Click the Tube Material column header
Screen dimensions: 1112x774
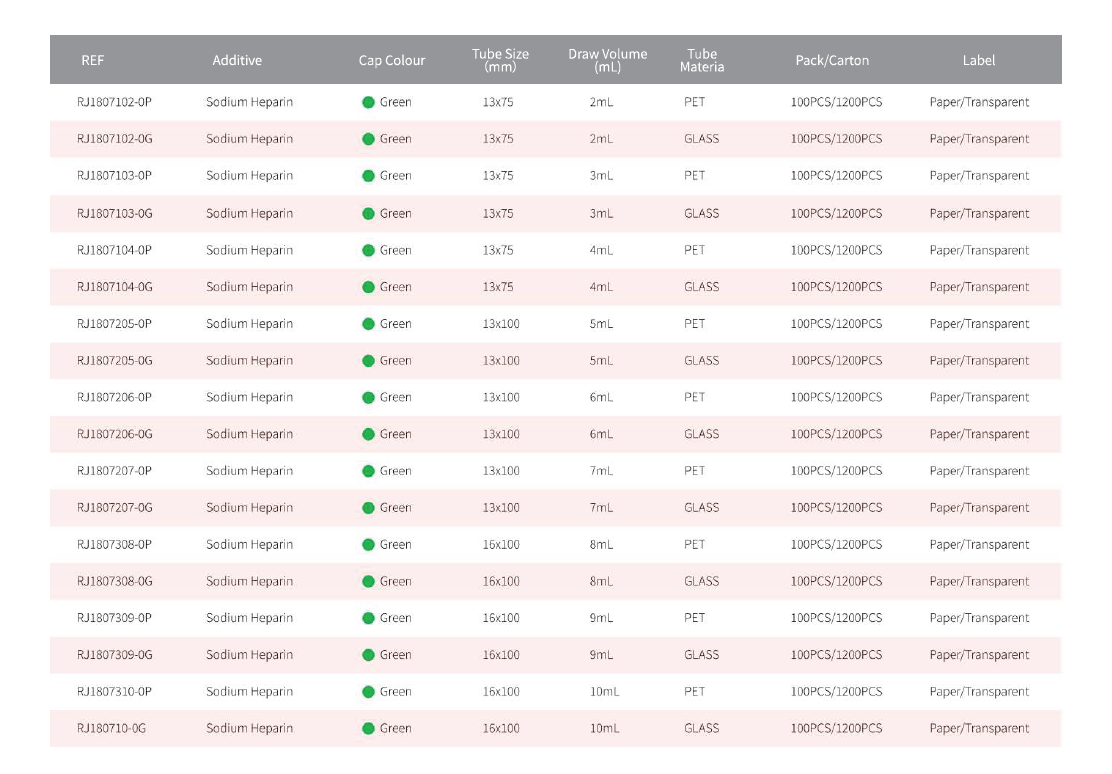point(702,60)
